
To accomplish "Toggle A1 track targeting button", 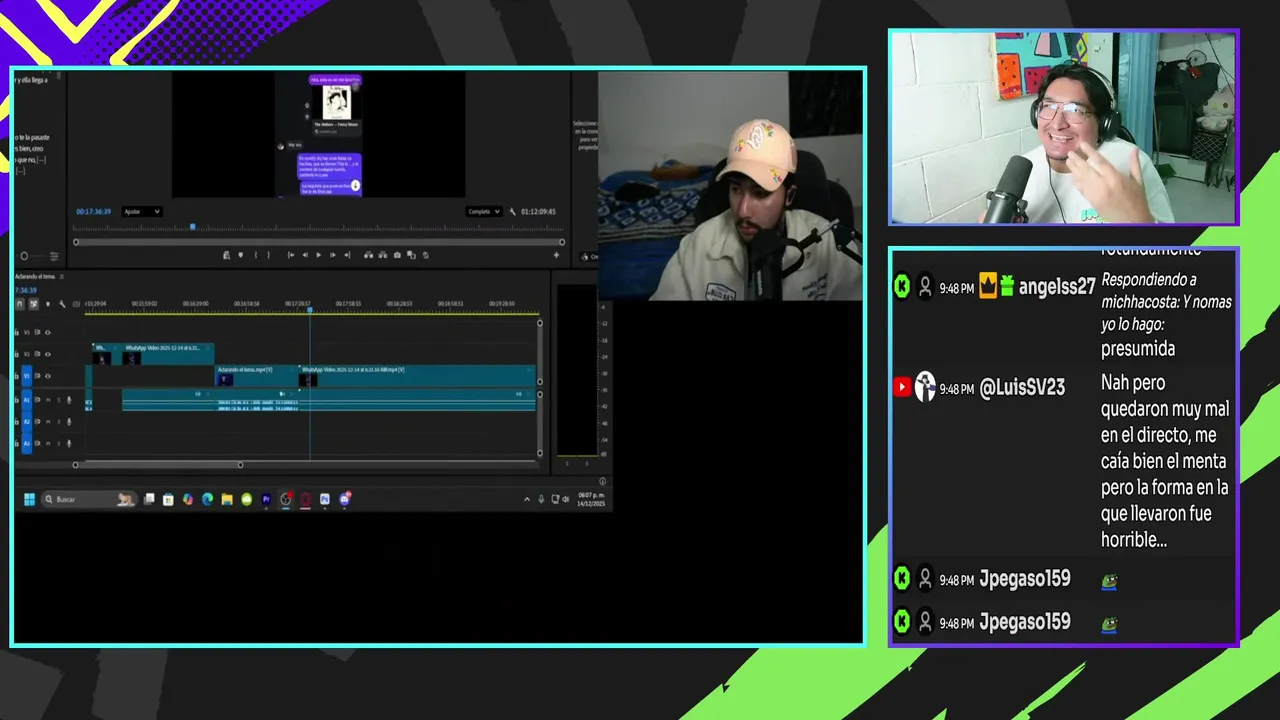I will 27,400.
